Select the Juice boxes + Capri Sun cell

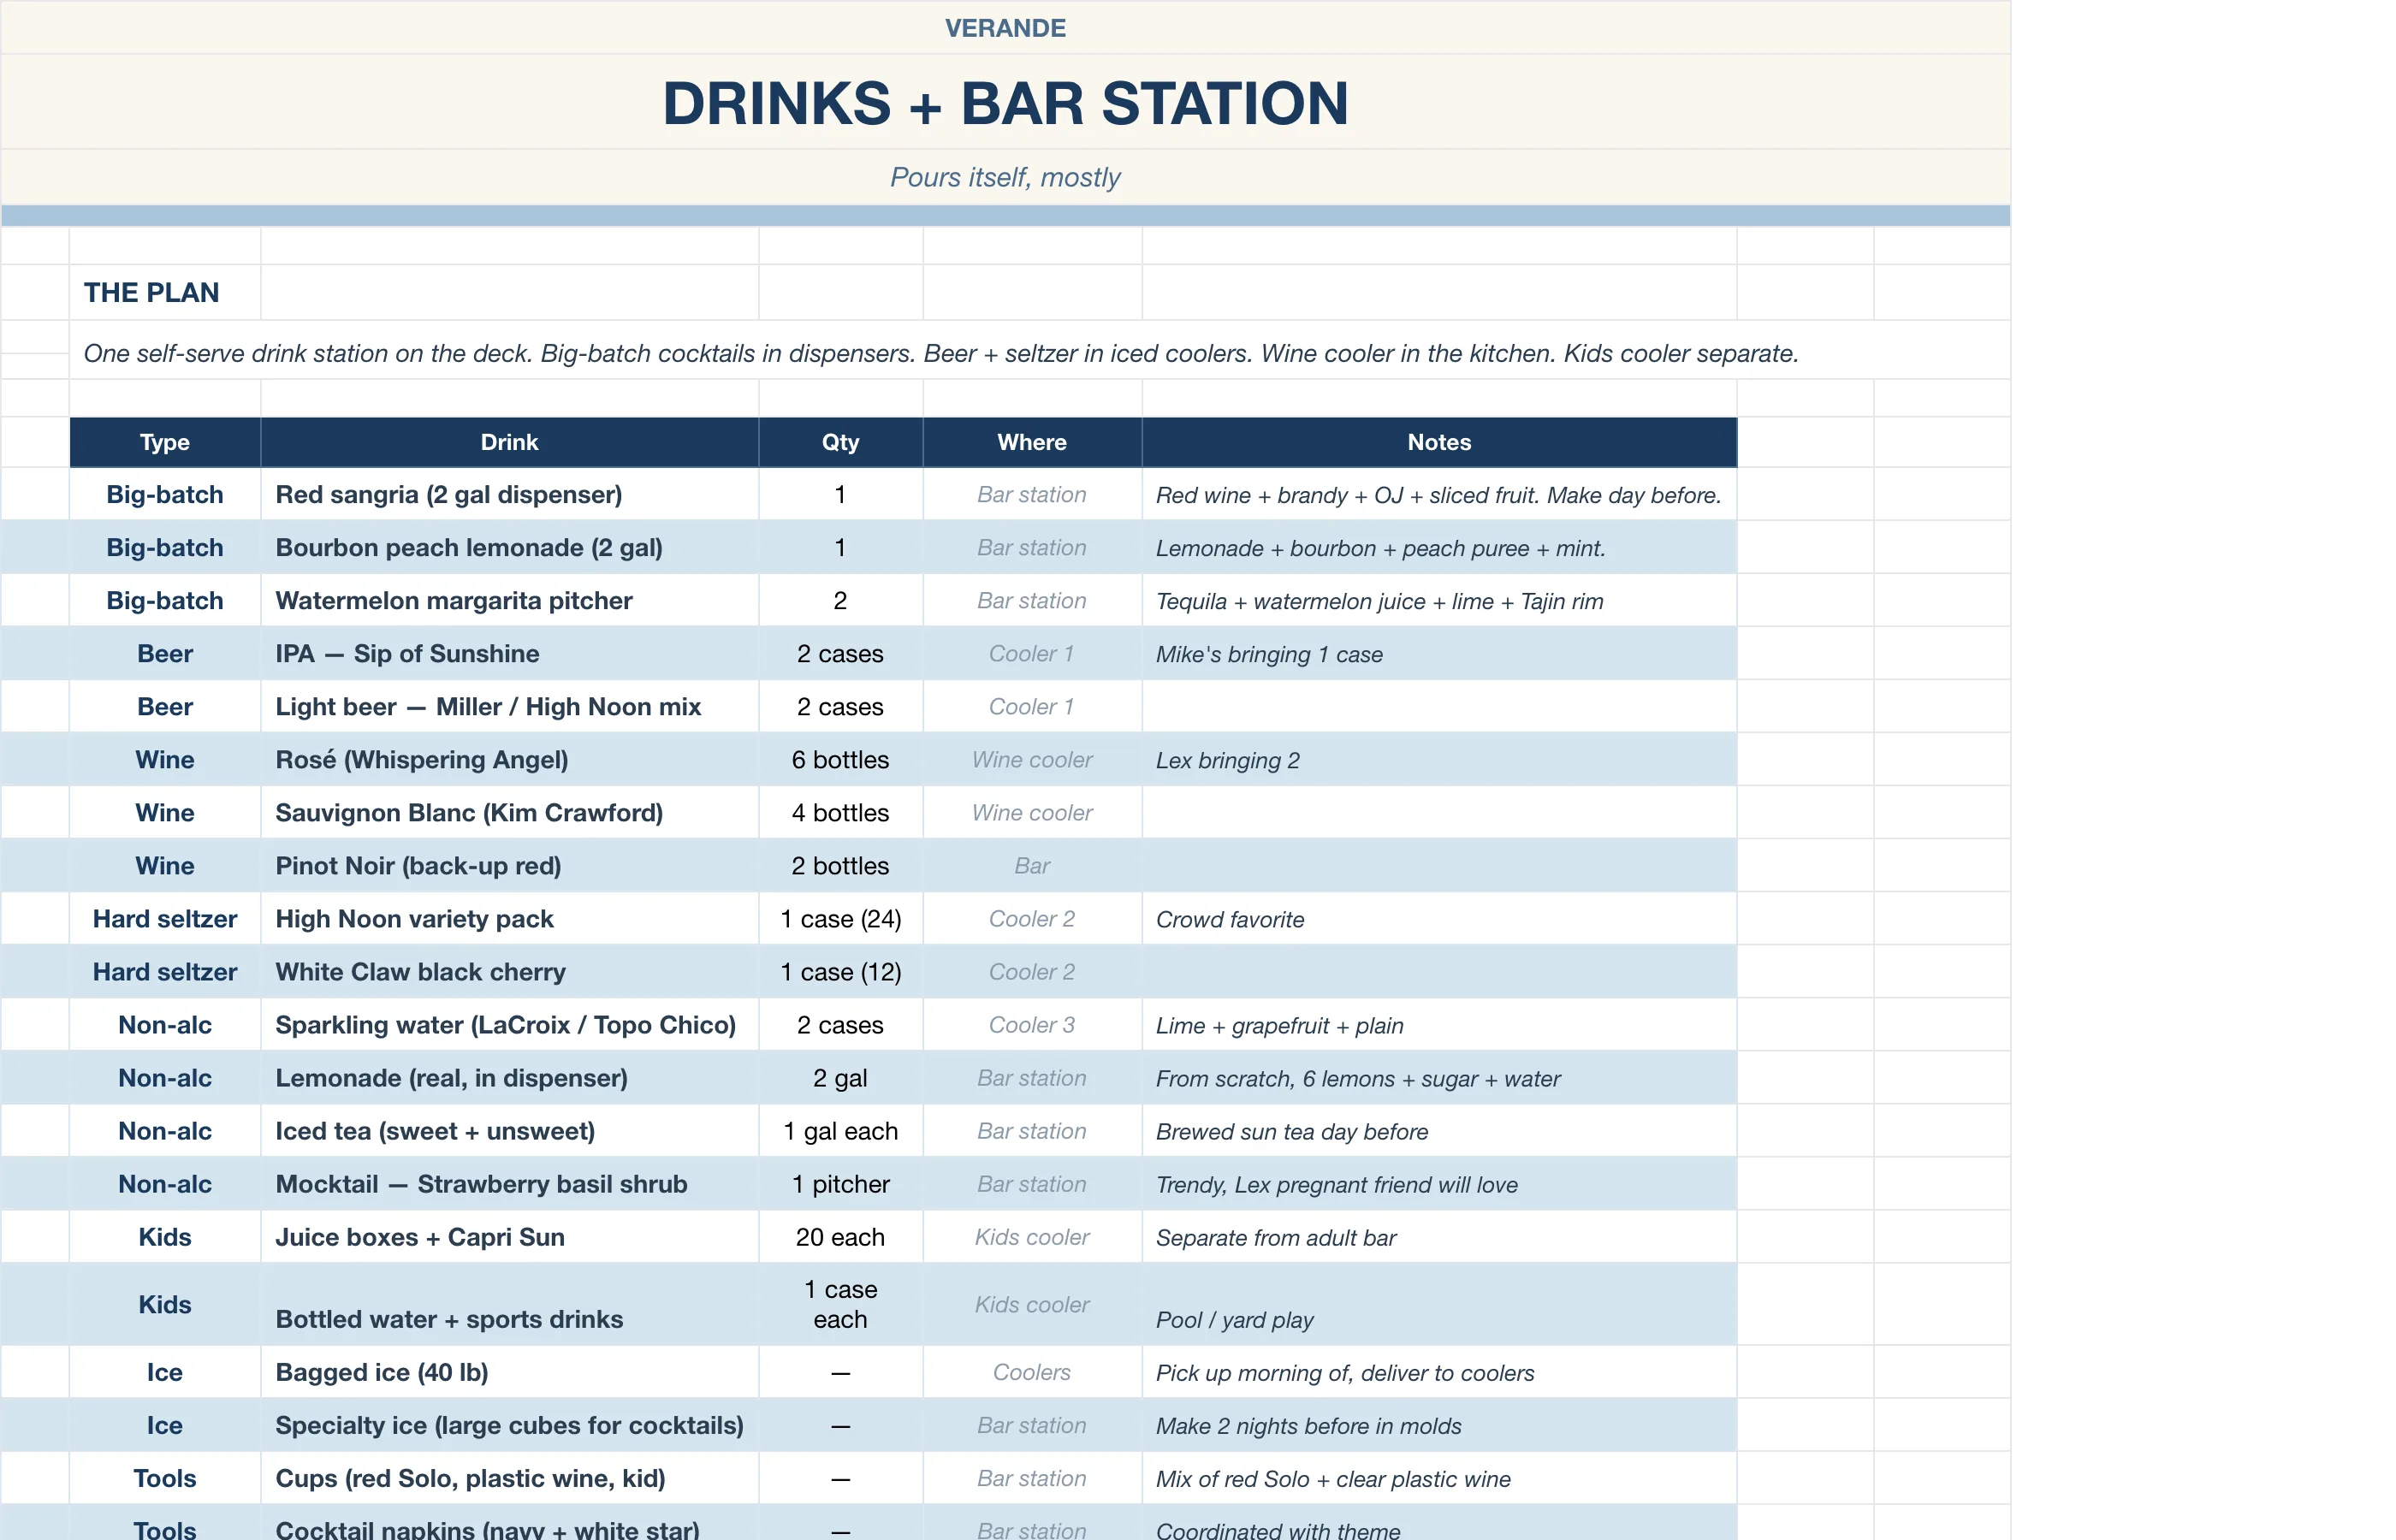point(509,1236)
